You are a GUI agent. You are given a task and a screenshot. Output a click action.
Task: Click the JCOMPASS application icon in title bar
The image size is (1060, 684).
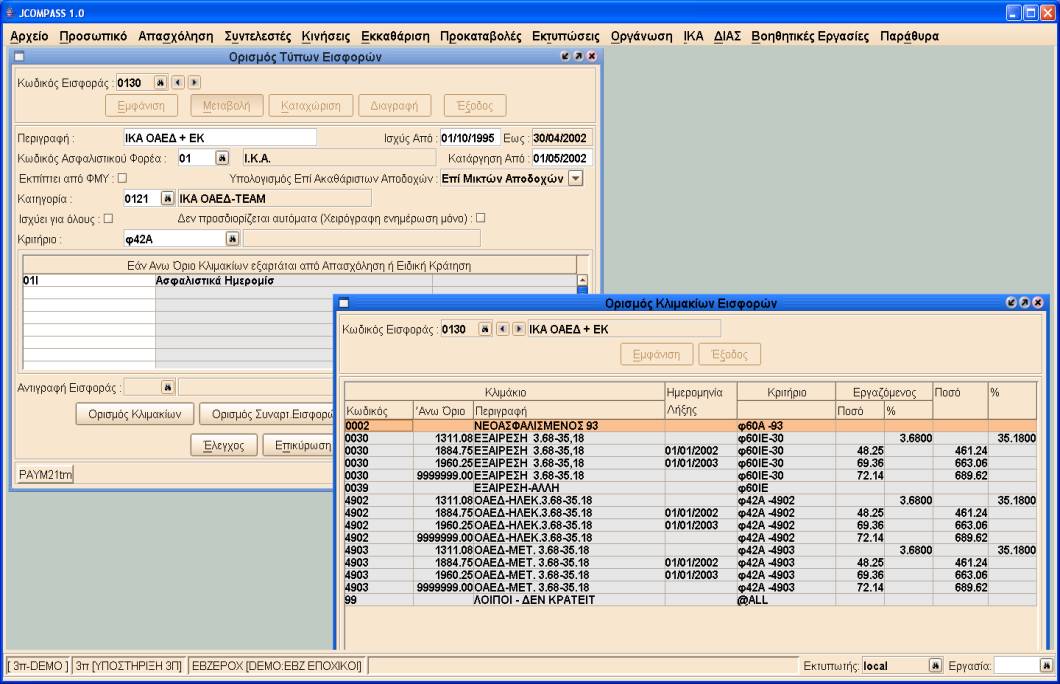tap(9, 12)
